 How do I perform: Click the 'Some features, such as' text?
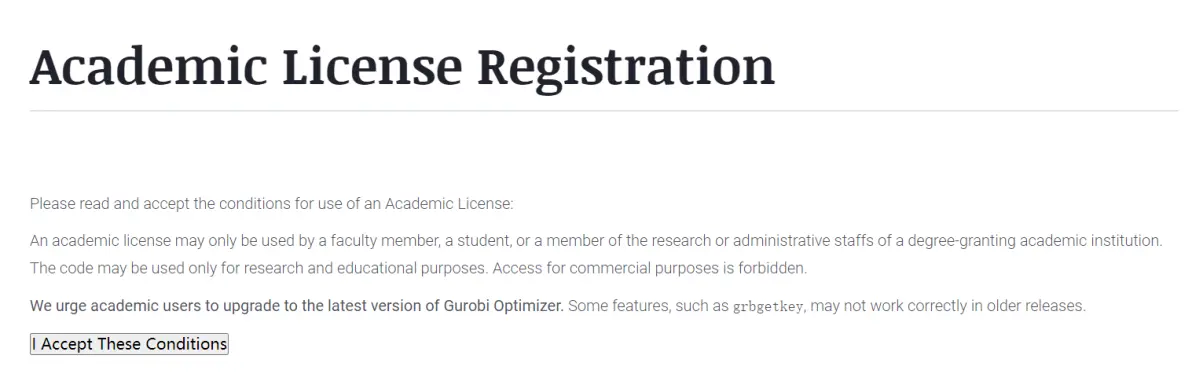(648, 306)
